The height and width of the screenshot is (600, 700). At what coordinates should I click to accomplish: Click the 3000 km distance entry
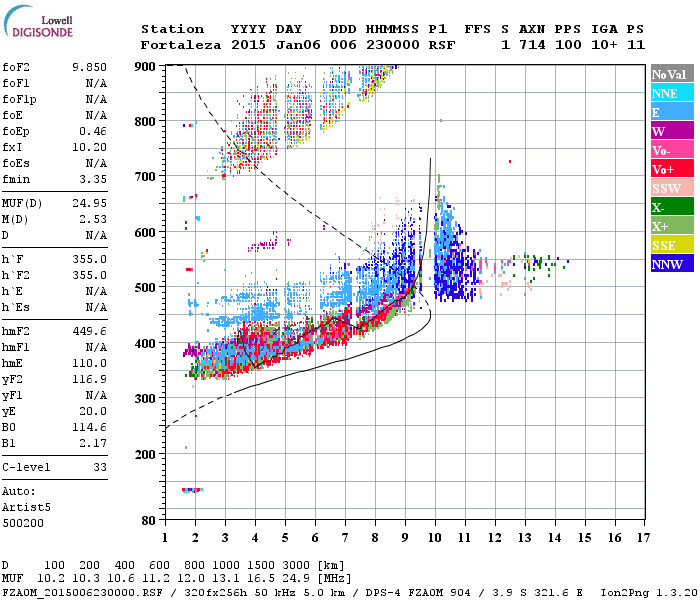click(296, 566)
